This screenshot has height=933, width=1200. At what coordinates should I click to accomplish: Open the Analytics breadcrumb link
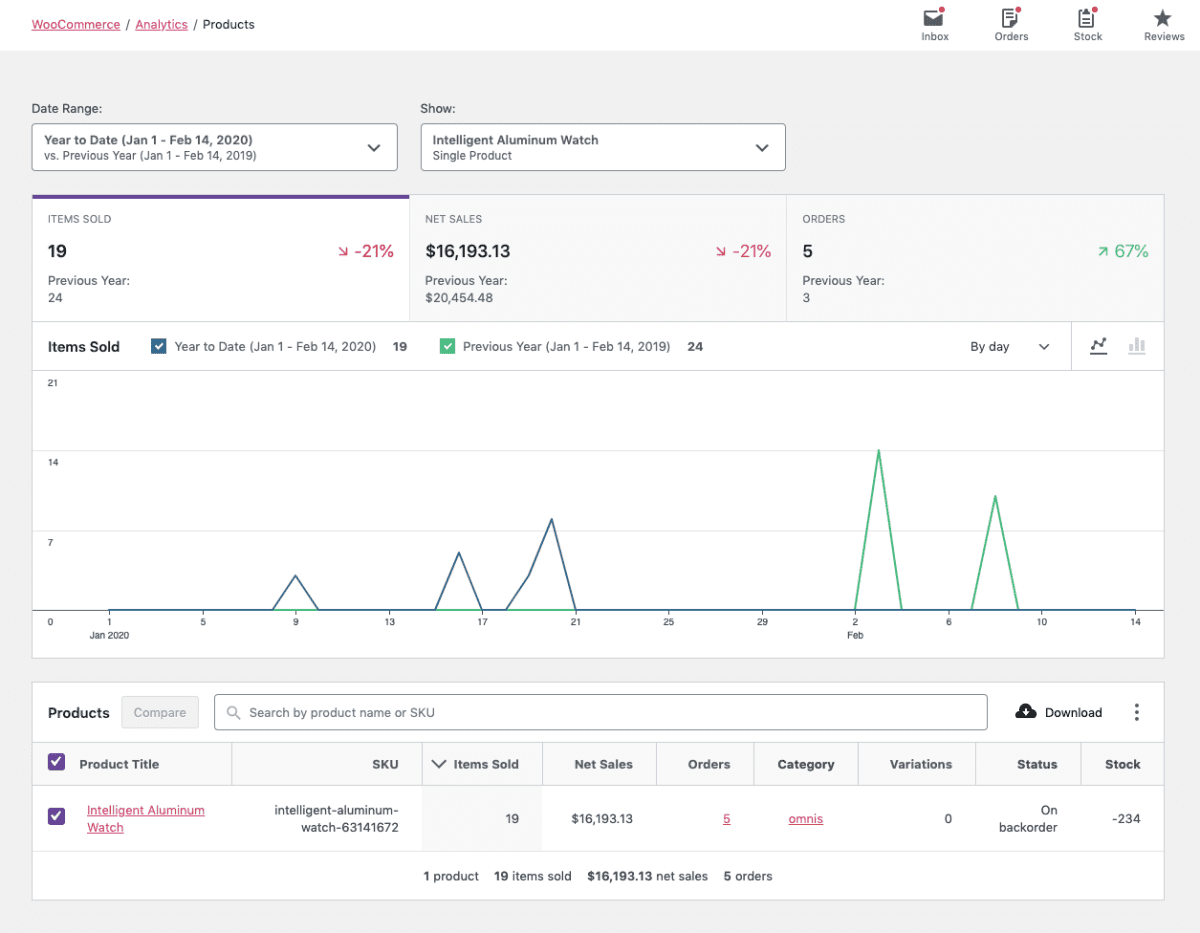click(x=161, y=24)
